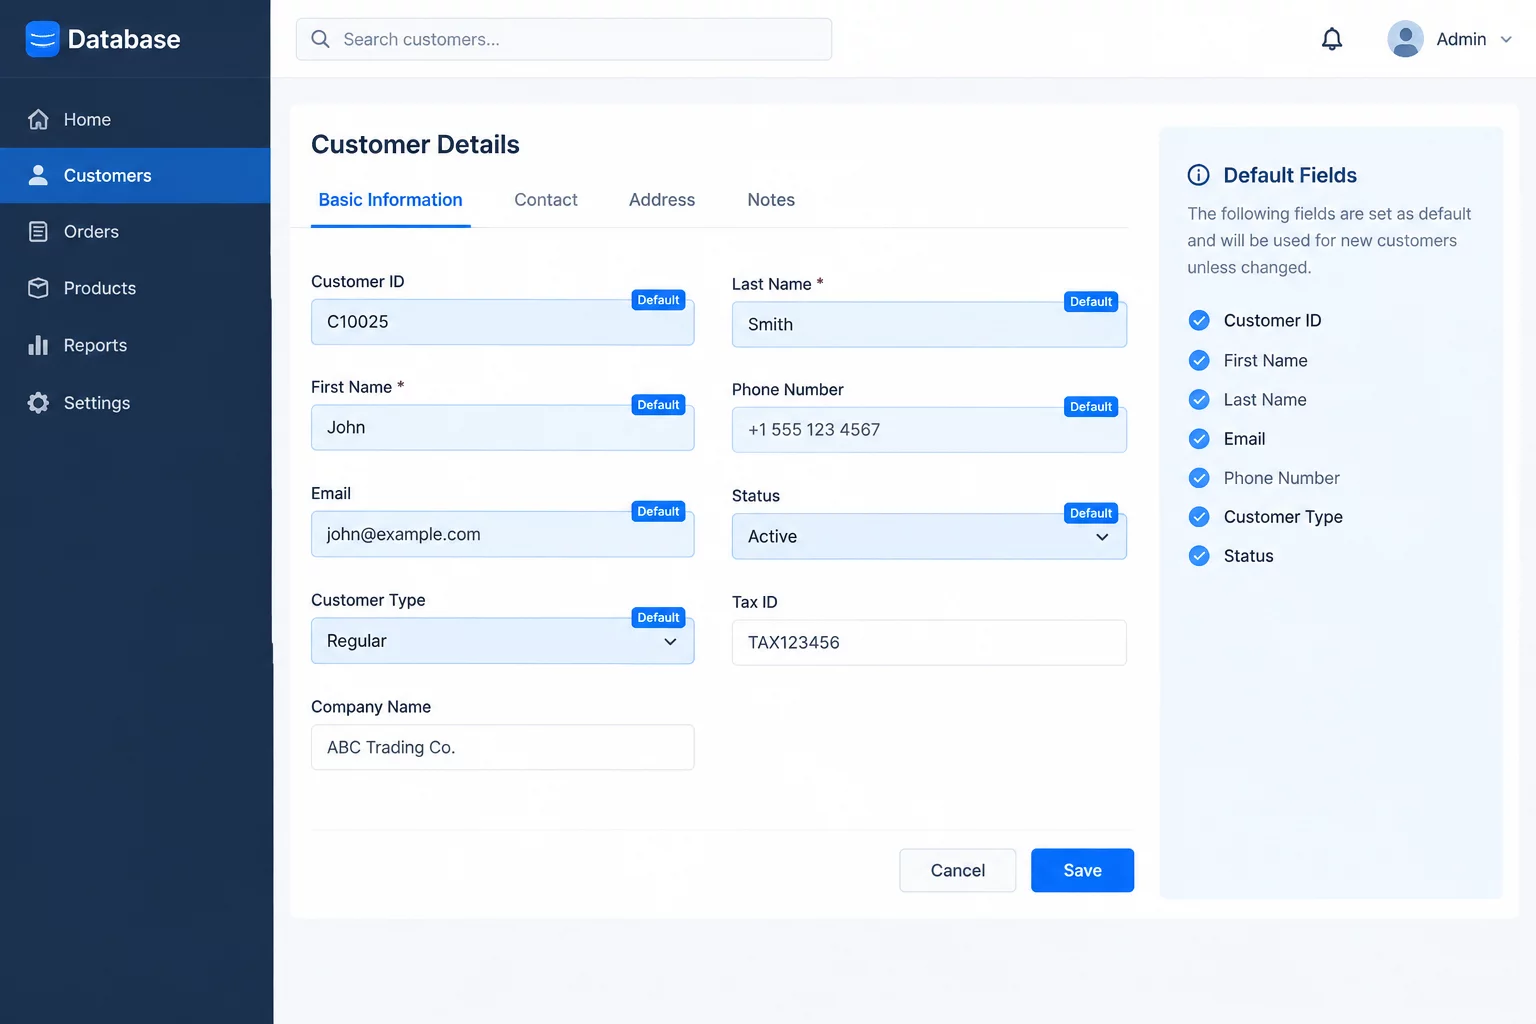Click the Default badge on Phone Number field
This screenshot has height=1024, width=1536.
pyautogui.click(x=1091, y=407)
